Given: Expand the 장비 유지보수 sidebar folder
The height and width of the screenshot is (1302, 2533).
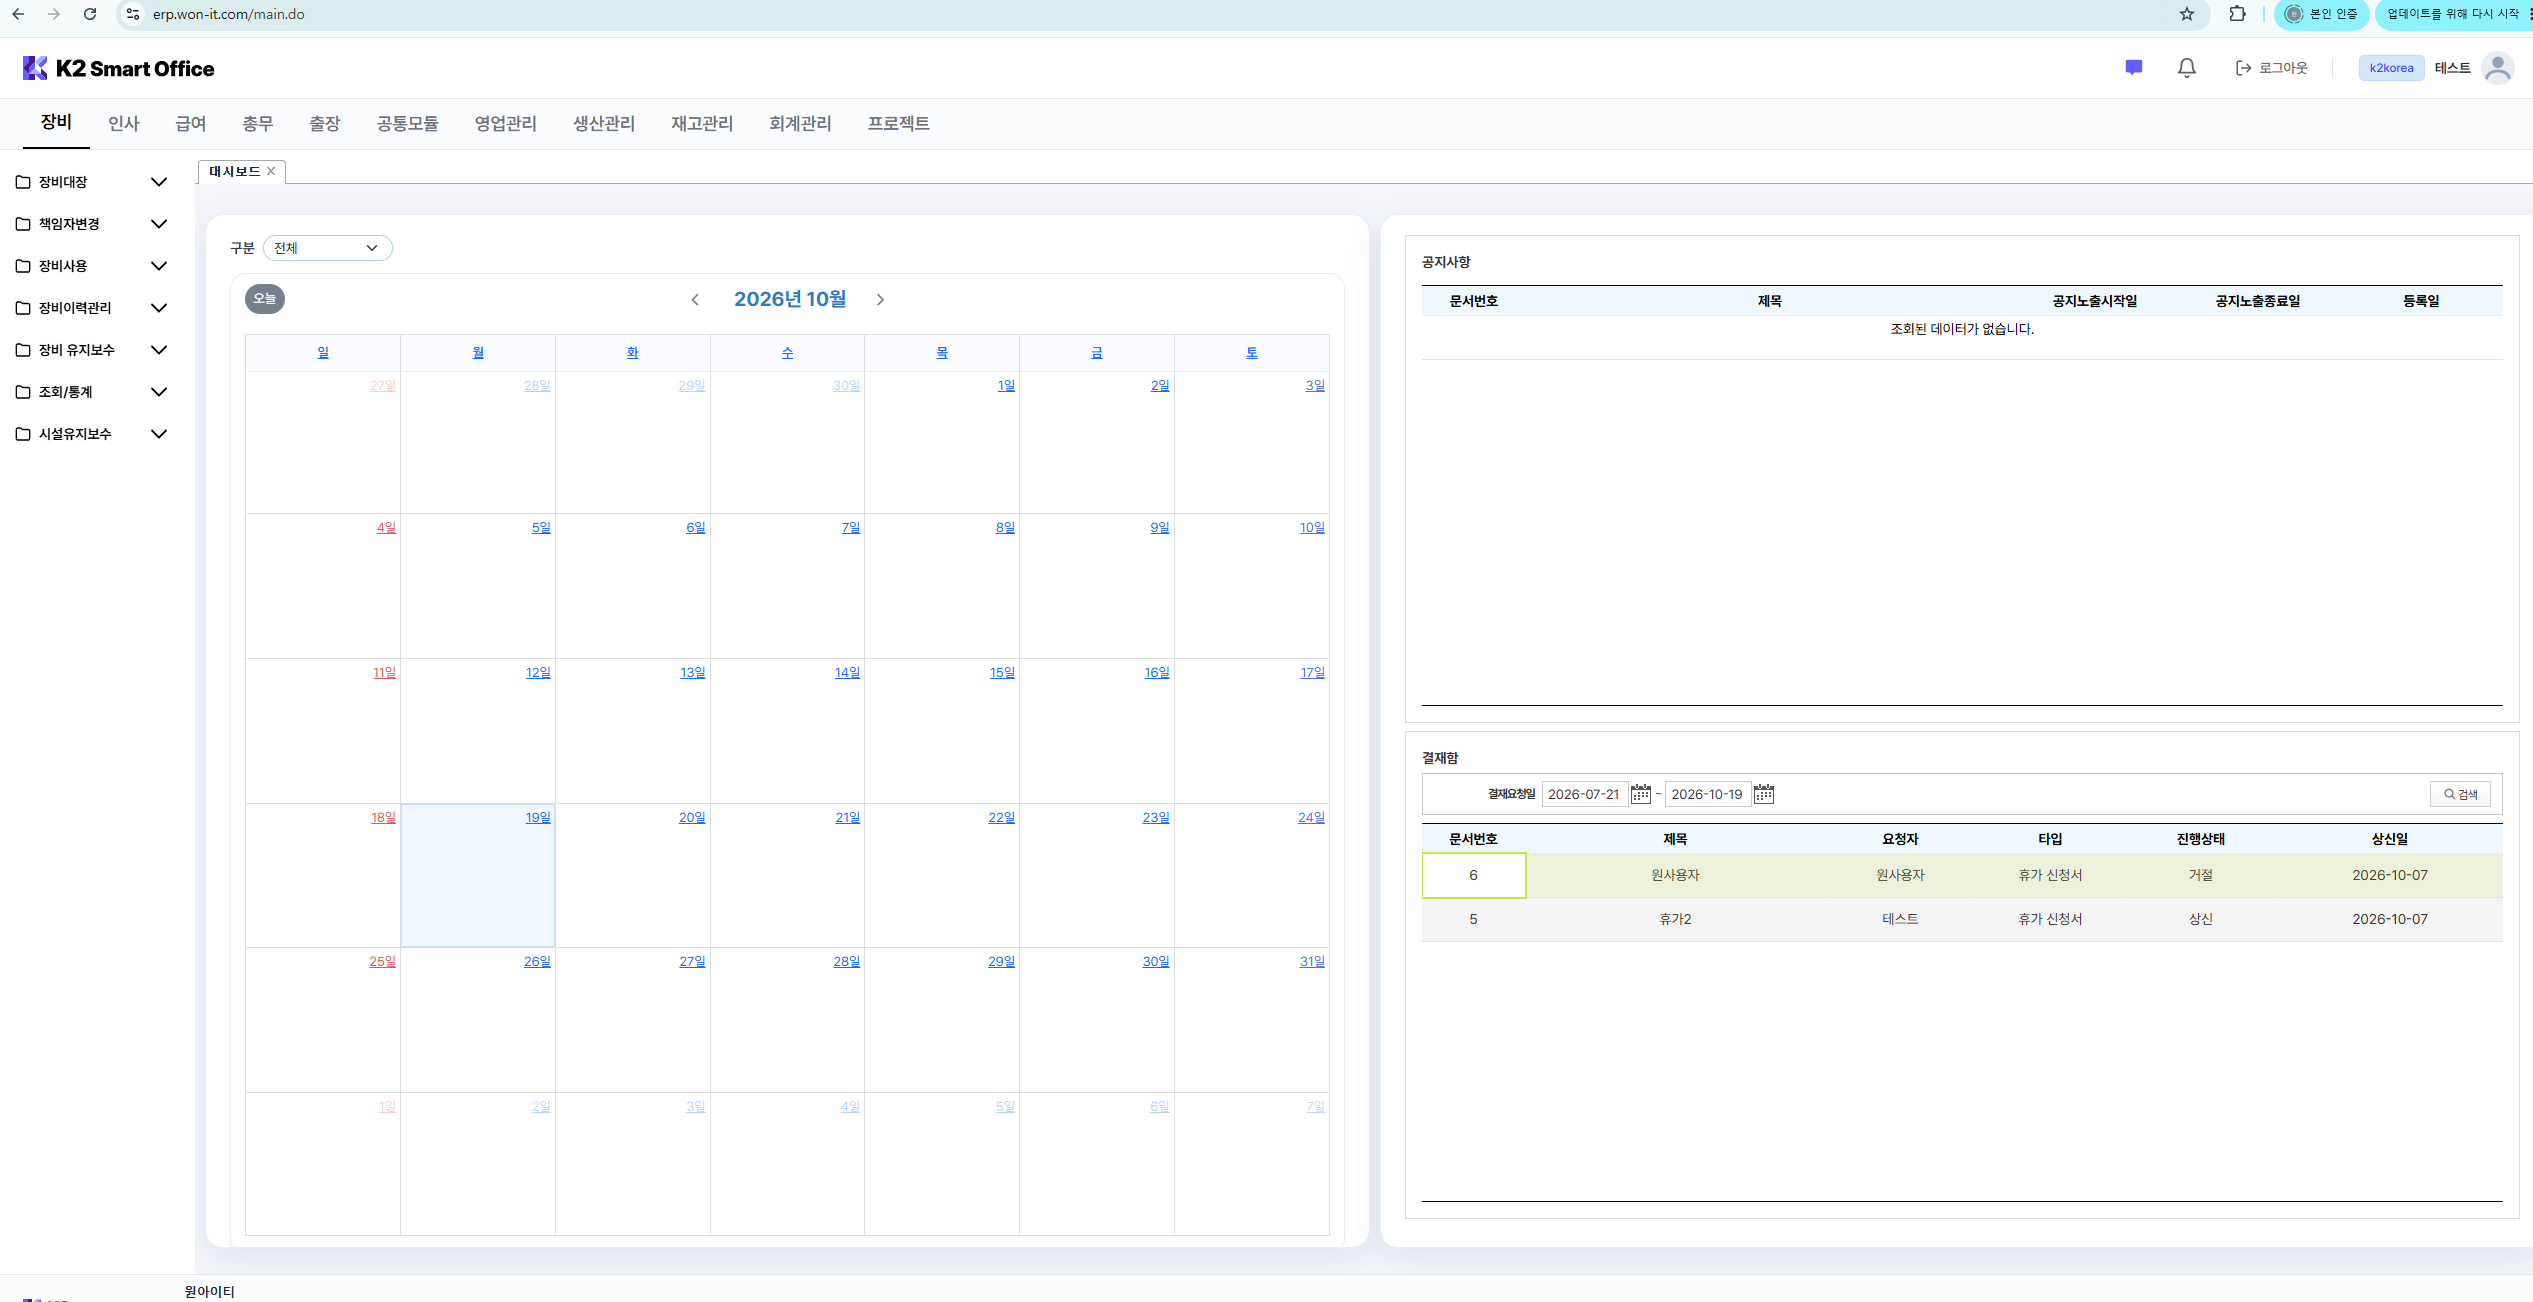Looking at the screenshot, I should click(x=90, y=350).
